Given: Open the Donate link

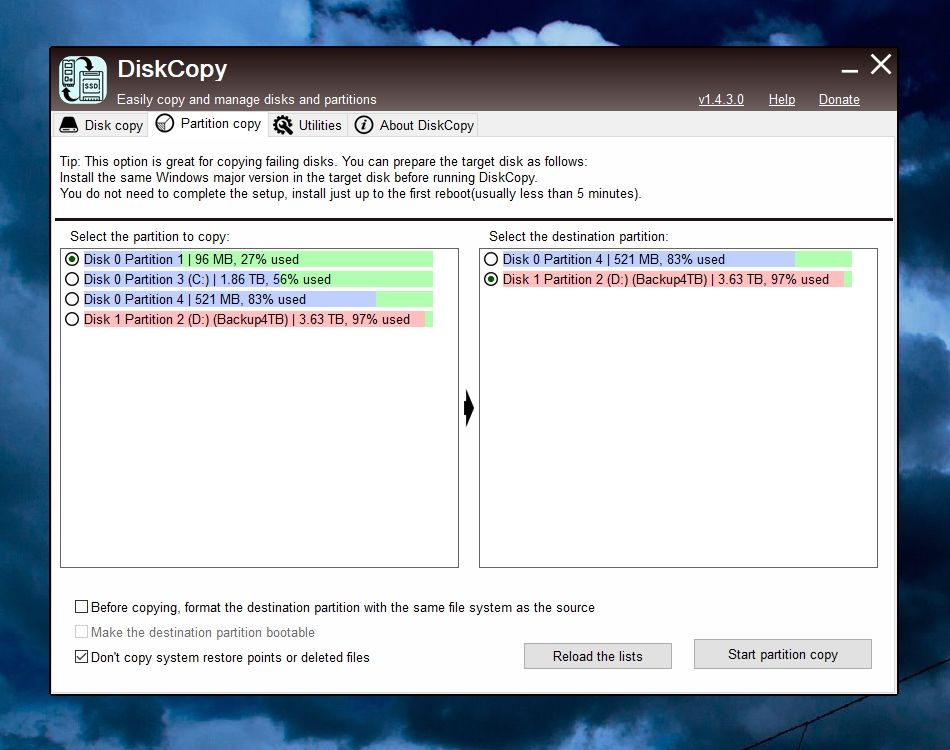Looking at the screenshot, I should (839, 99).
